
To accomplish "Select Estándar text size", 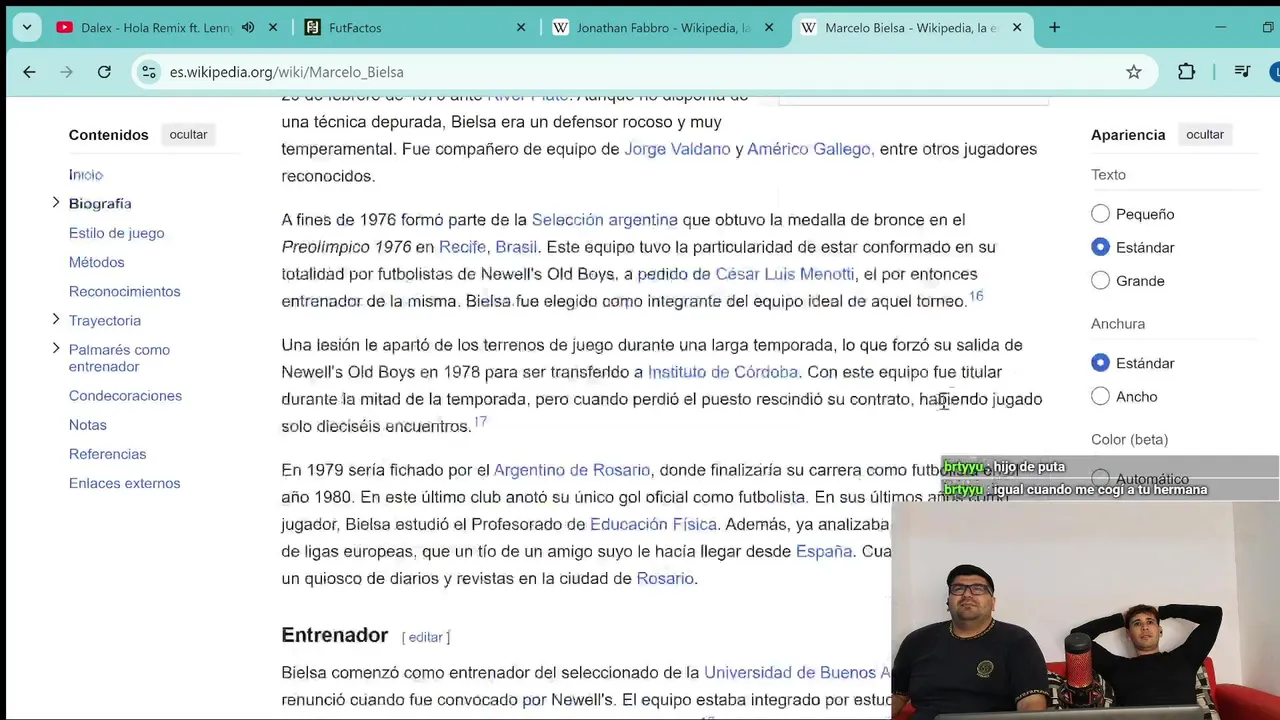I will pos(1100,247).
